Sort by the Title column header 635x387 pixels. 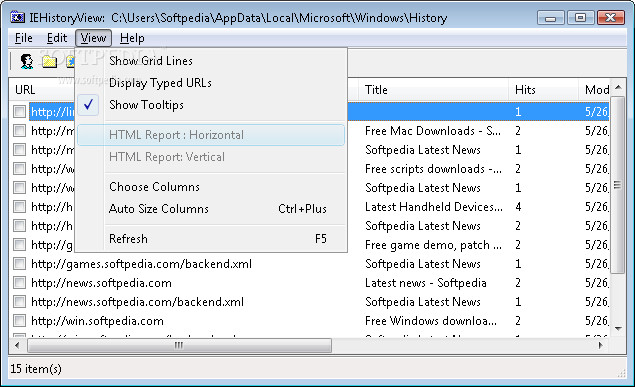click(x=433, y=89)
